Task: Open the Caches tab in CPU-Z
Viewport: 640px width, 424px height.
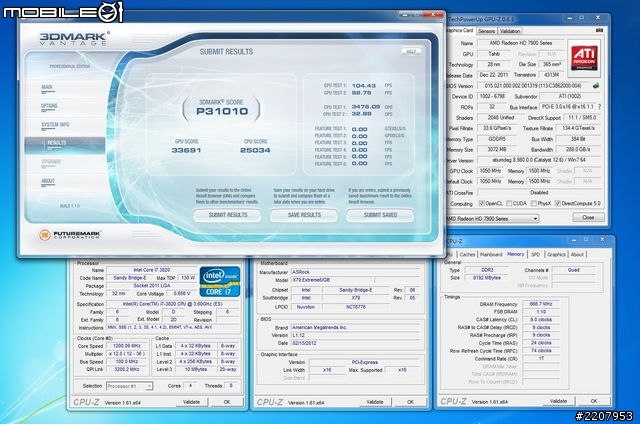Action: 467,255
